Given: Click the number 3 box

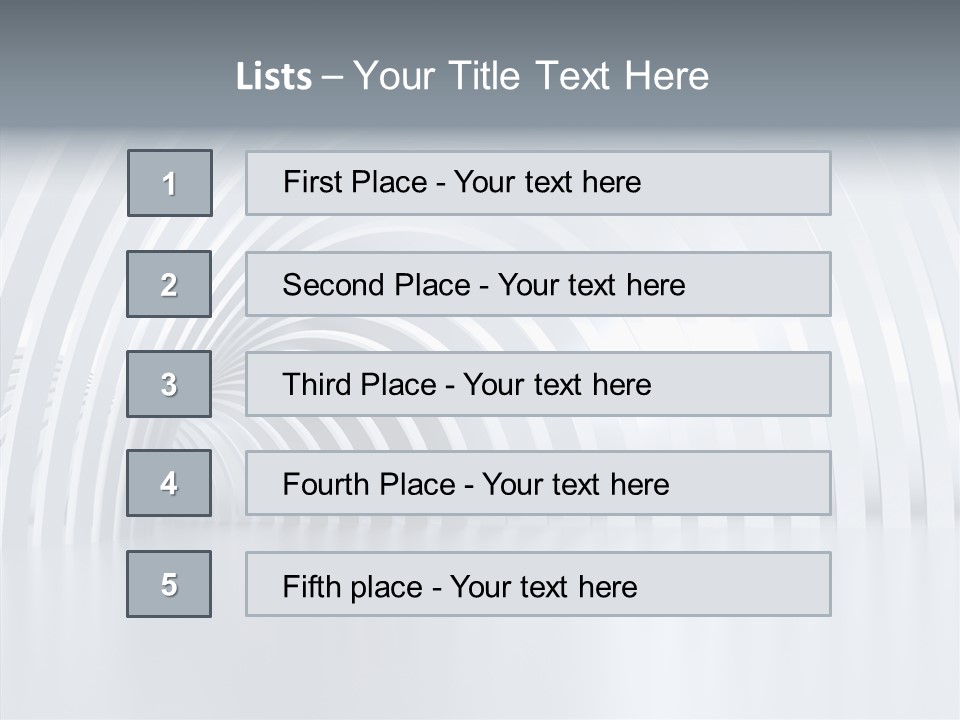Looking at the screenshot, I should click(169, 384).
